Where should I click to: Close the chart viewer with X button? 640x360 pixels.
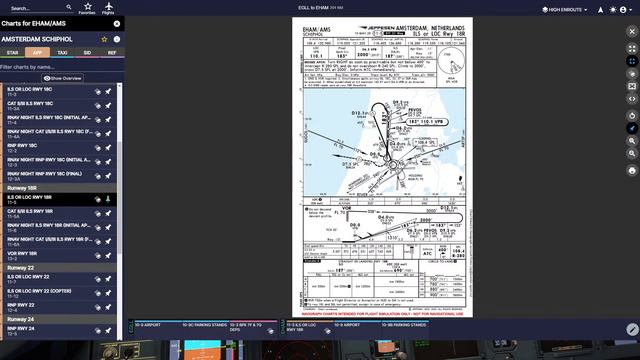tap(632, 31)
